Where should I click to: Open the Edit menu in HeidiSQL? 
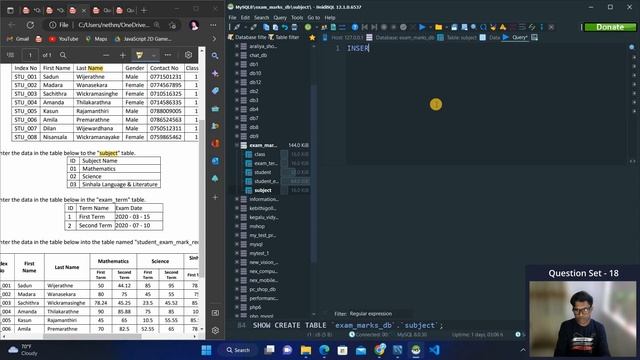click(x=245, y=18)
